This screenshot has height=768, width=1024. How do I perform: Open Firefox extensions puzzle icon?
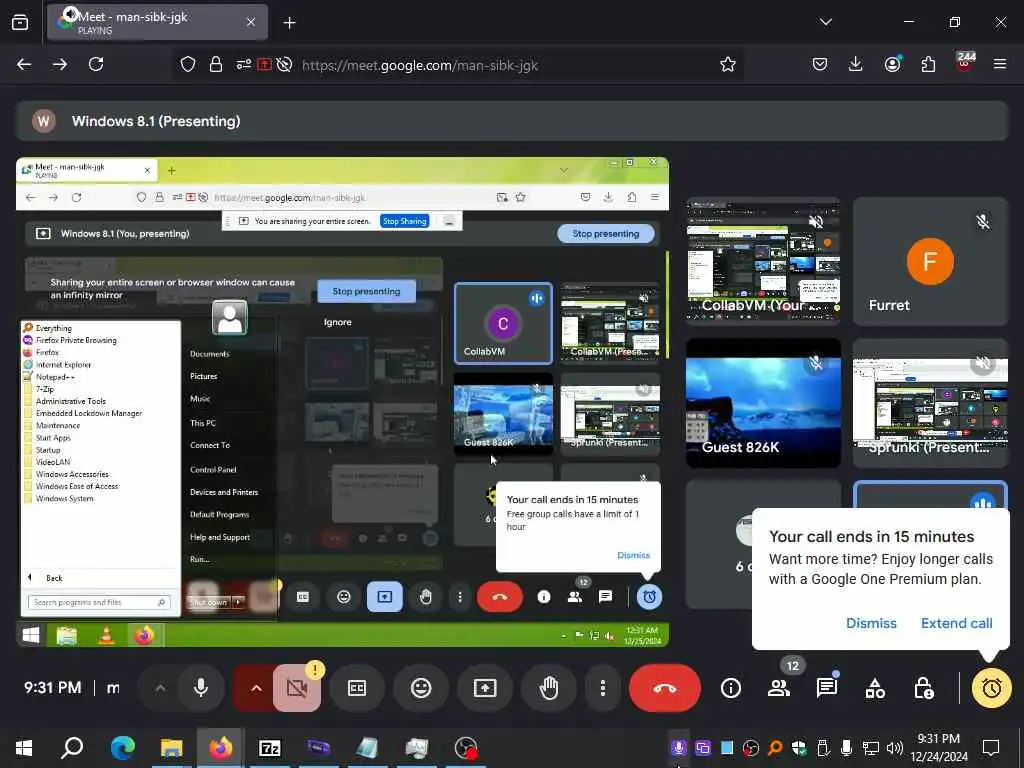coord(928,64)
